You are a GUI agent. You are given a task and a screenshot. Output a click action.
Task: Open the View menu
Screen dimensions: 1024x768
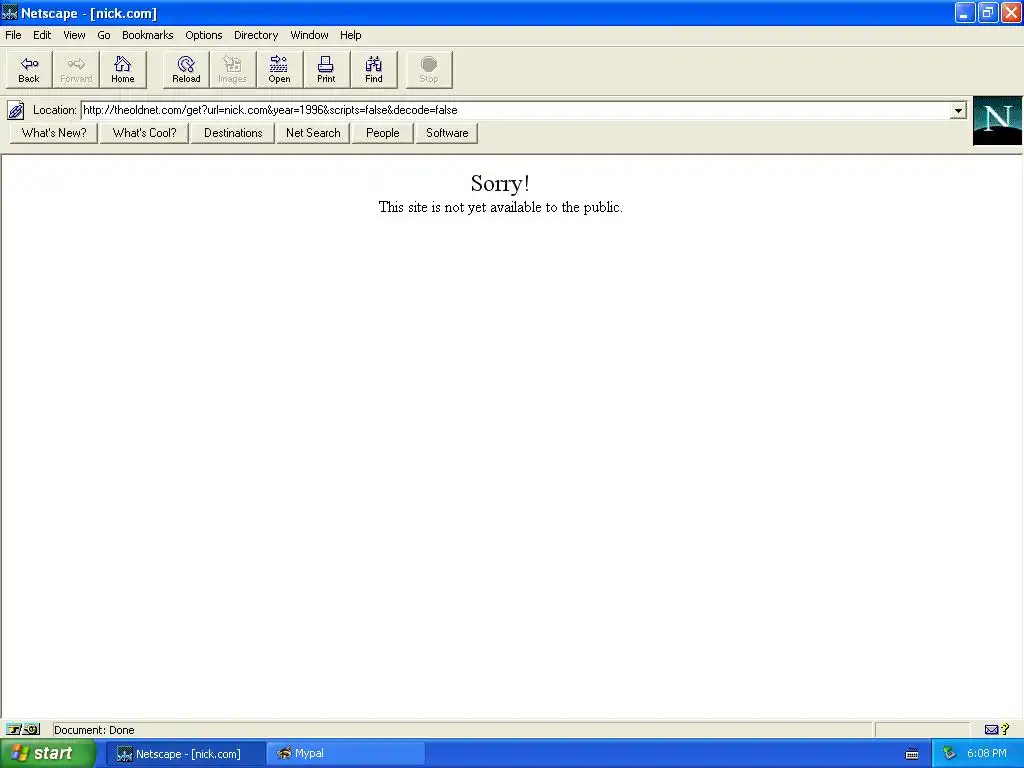tap(74, 35)
